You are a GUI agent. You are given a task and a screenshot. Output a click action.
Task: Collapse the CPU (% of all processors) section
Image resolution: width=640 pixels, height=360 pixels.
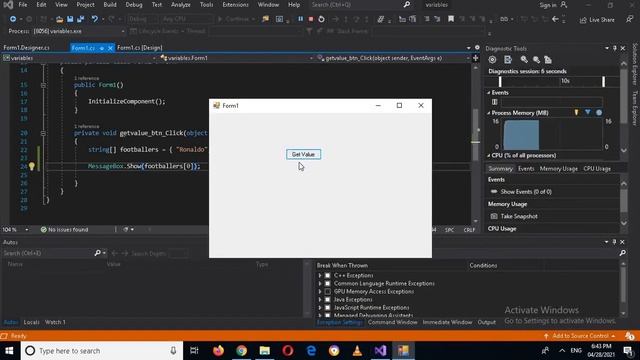click(489, 156)
